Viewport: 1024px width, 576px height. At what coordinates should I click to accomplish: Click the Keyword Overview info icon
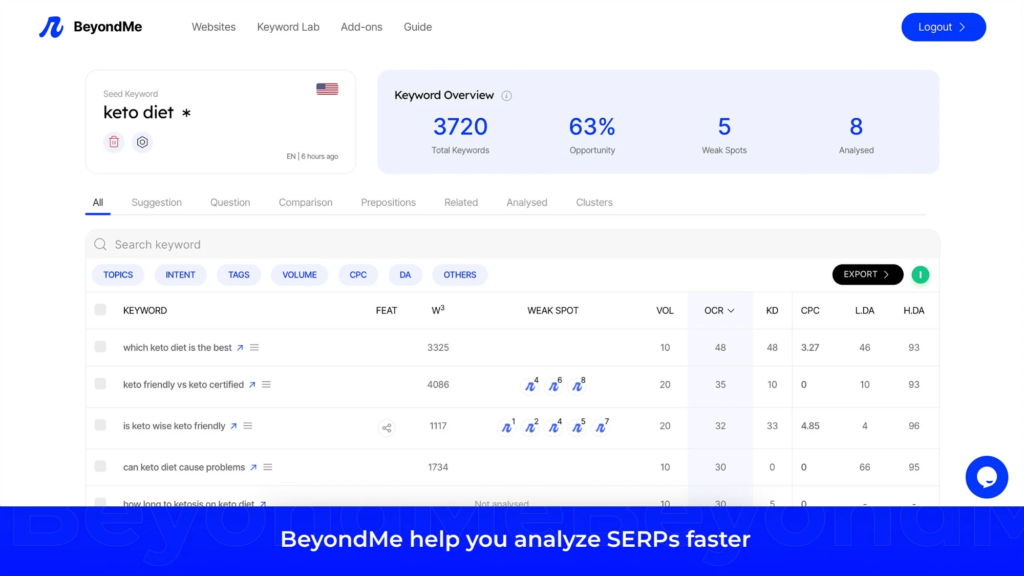tap(506, 96)
